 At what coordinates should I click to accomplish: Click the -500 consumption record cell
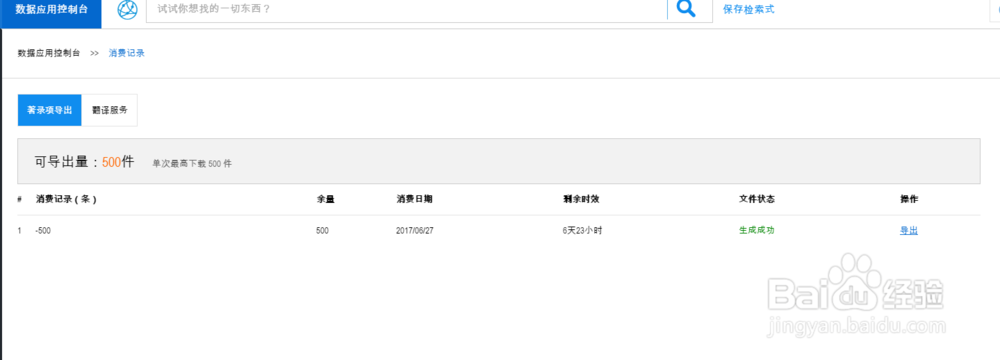(x=43, y=231)
